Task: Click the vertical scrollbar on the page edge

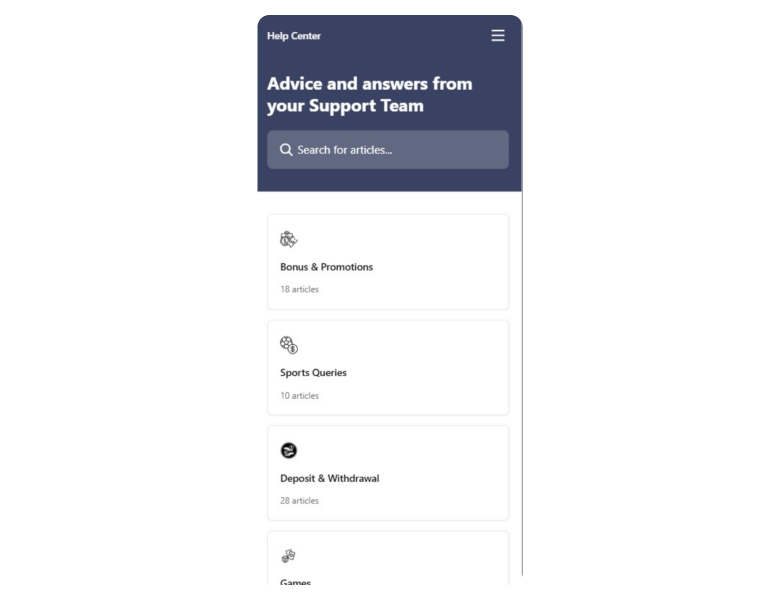Action: 522,383
